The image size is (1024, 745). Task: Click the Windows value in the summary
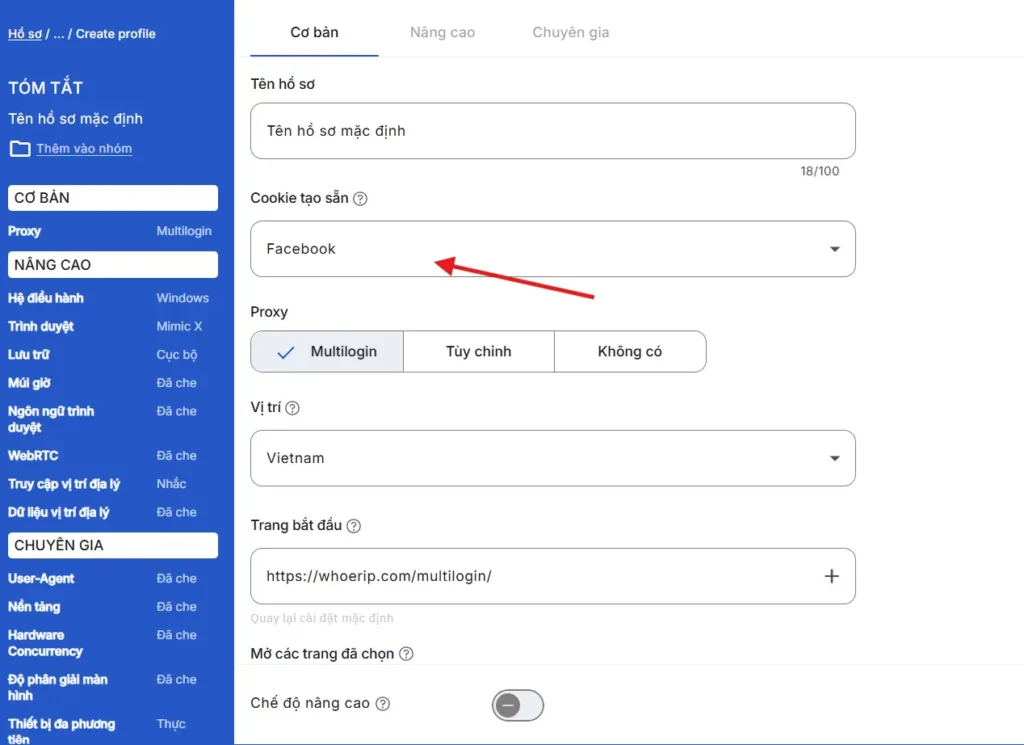182,298
